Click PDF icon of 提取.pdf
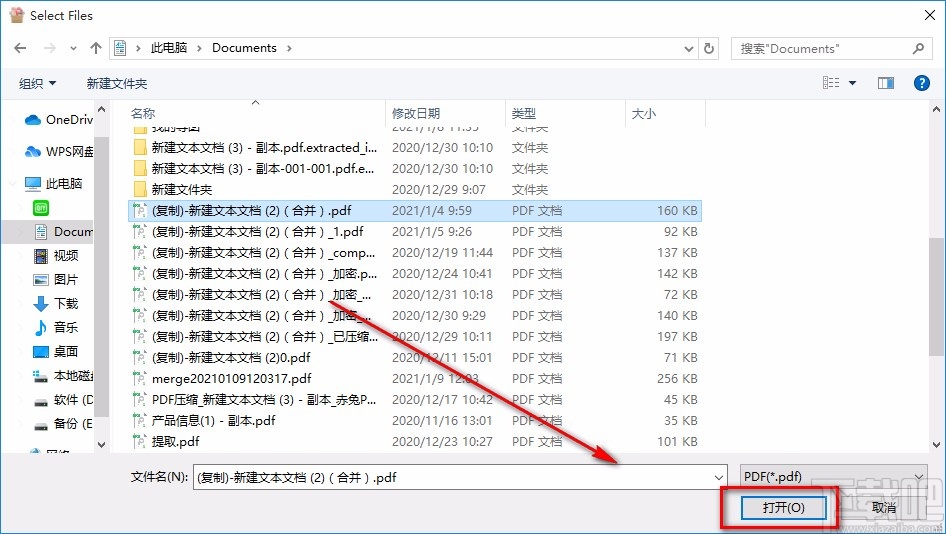 click(x=139, y=442)
